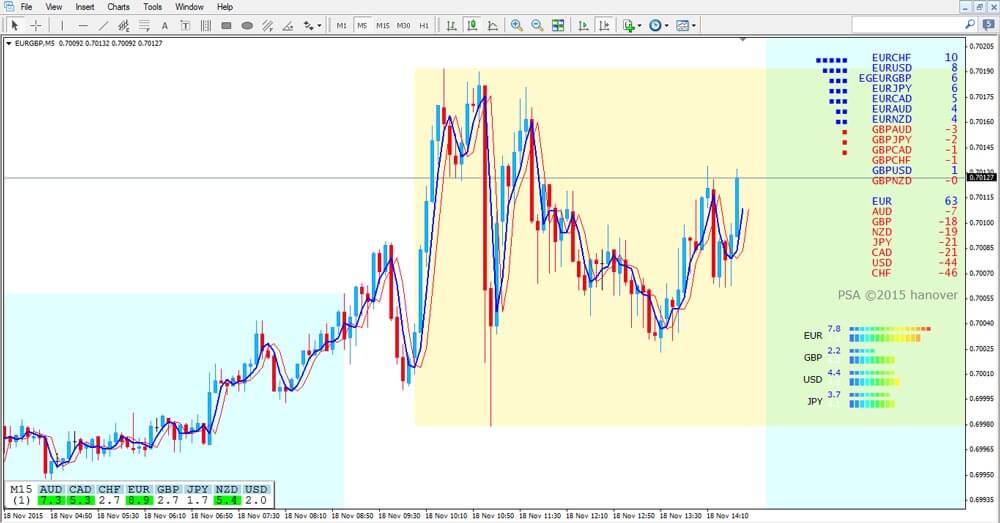Toggle chart Auto Scroll
Screen dimensions: 1000x523
point(583,26)
